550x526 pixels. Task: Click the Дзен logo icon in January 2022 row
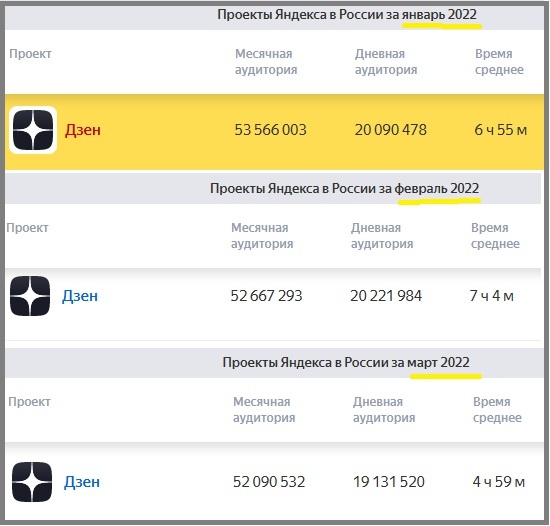coord(33,130)
